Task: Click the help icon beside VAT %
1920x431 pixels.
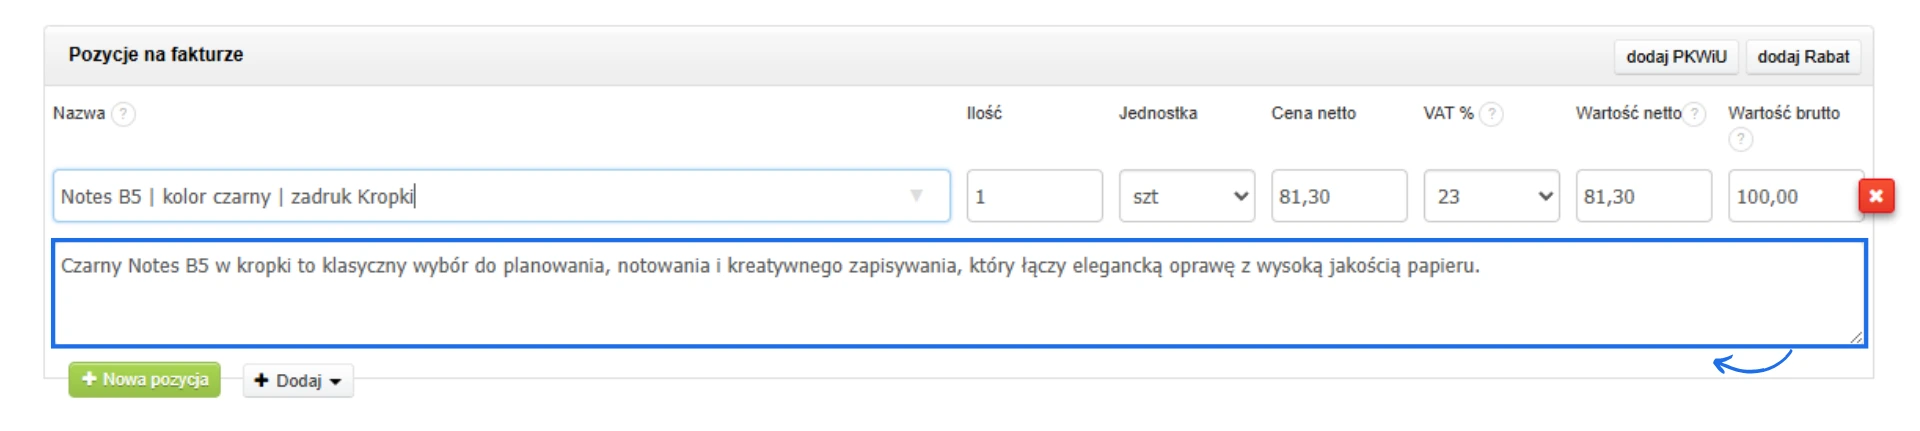Action: click(1491, 114)
